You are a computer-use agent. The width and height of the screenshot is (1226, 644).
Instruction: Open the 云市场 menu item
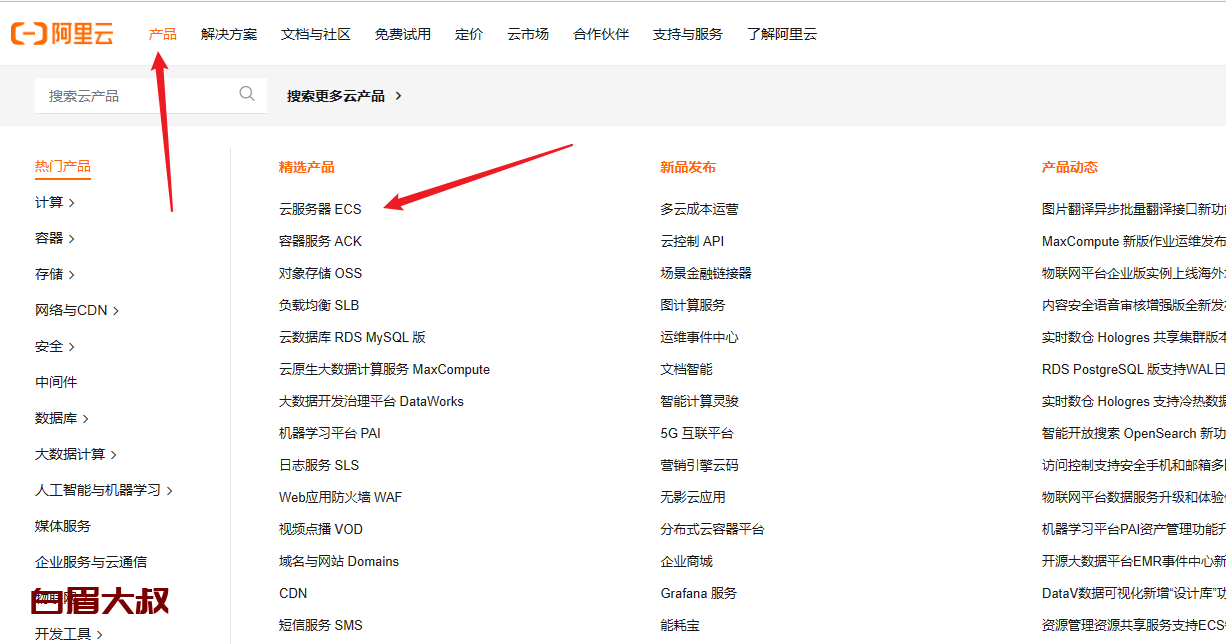528,34
